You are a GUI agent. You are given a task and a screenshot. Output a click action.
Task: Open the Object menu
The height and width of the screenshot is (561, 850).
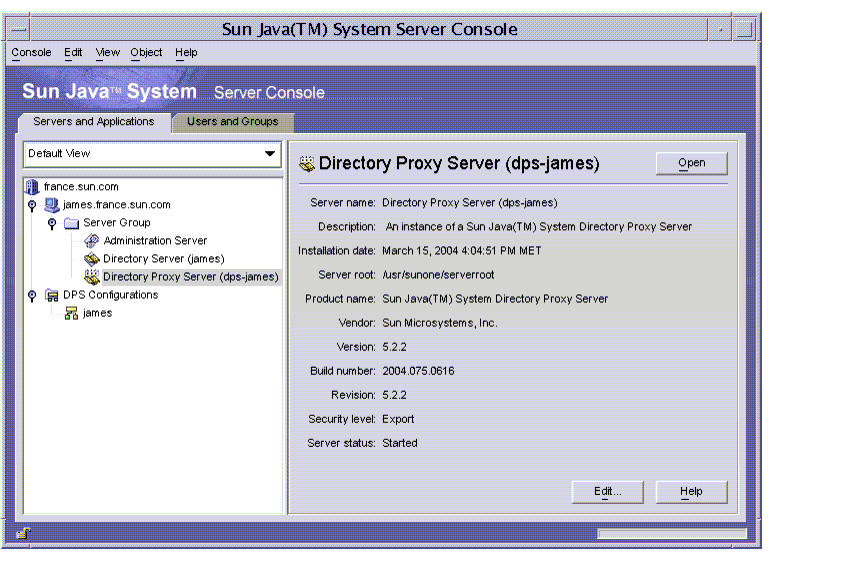click(x=146, y=53)
